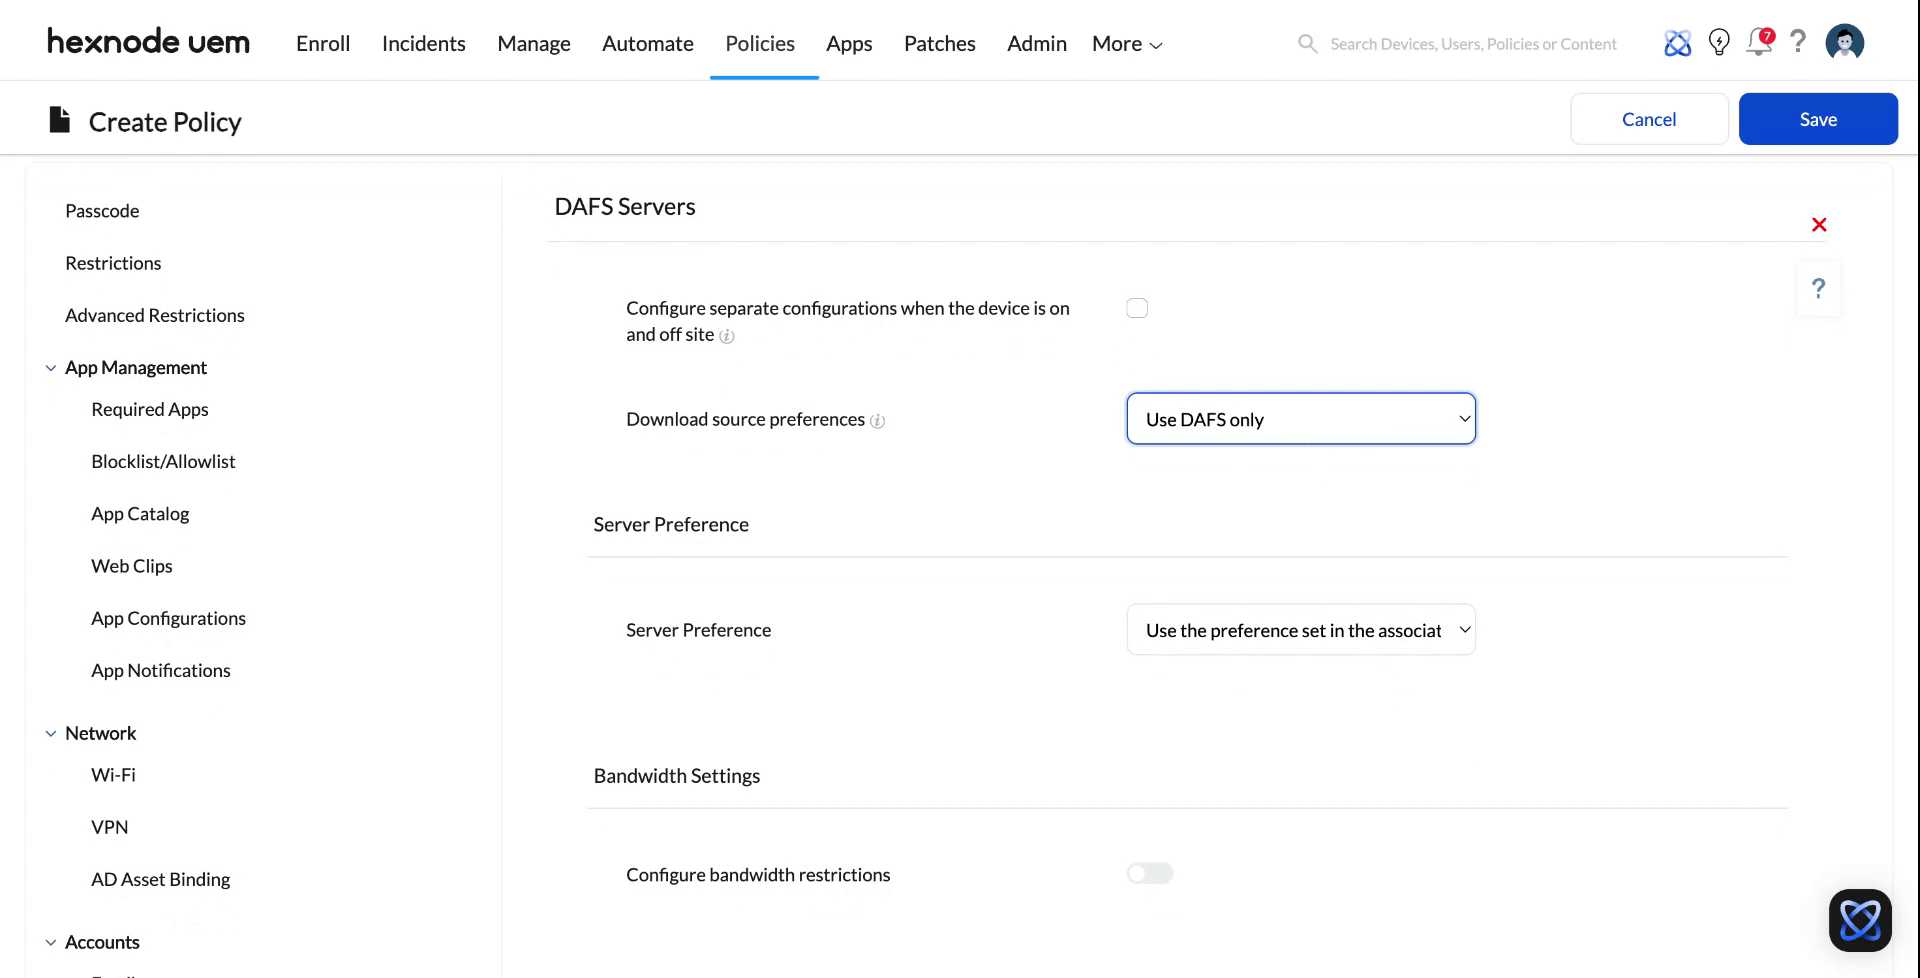This screenshot has height=978, width=1920.
Task: Click the floating question mark help bubble
Action: pos(1818,288)
